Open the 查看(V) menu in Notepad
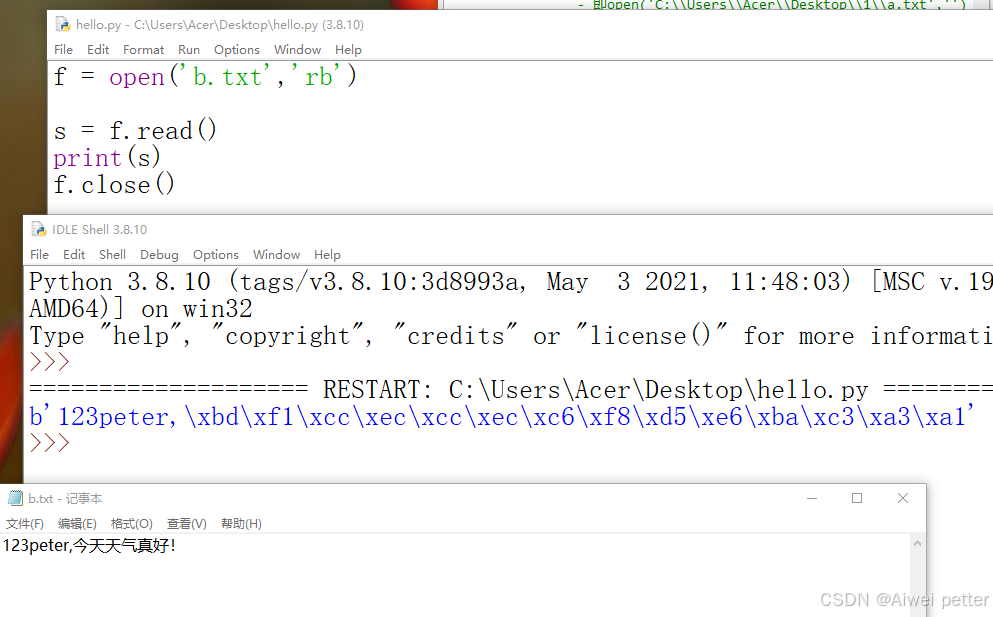 point(186,522)
